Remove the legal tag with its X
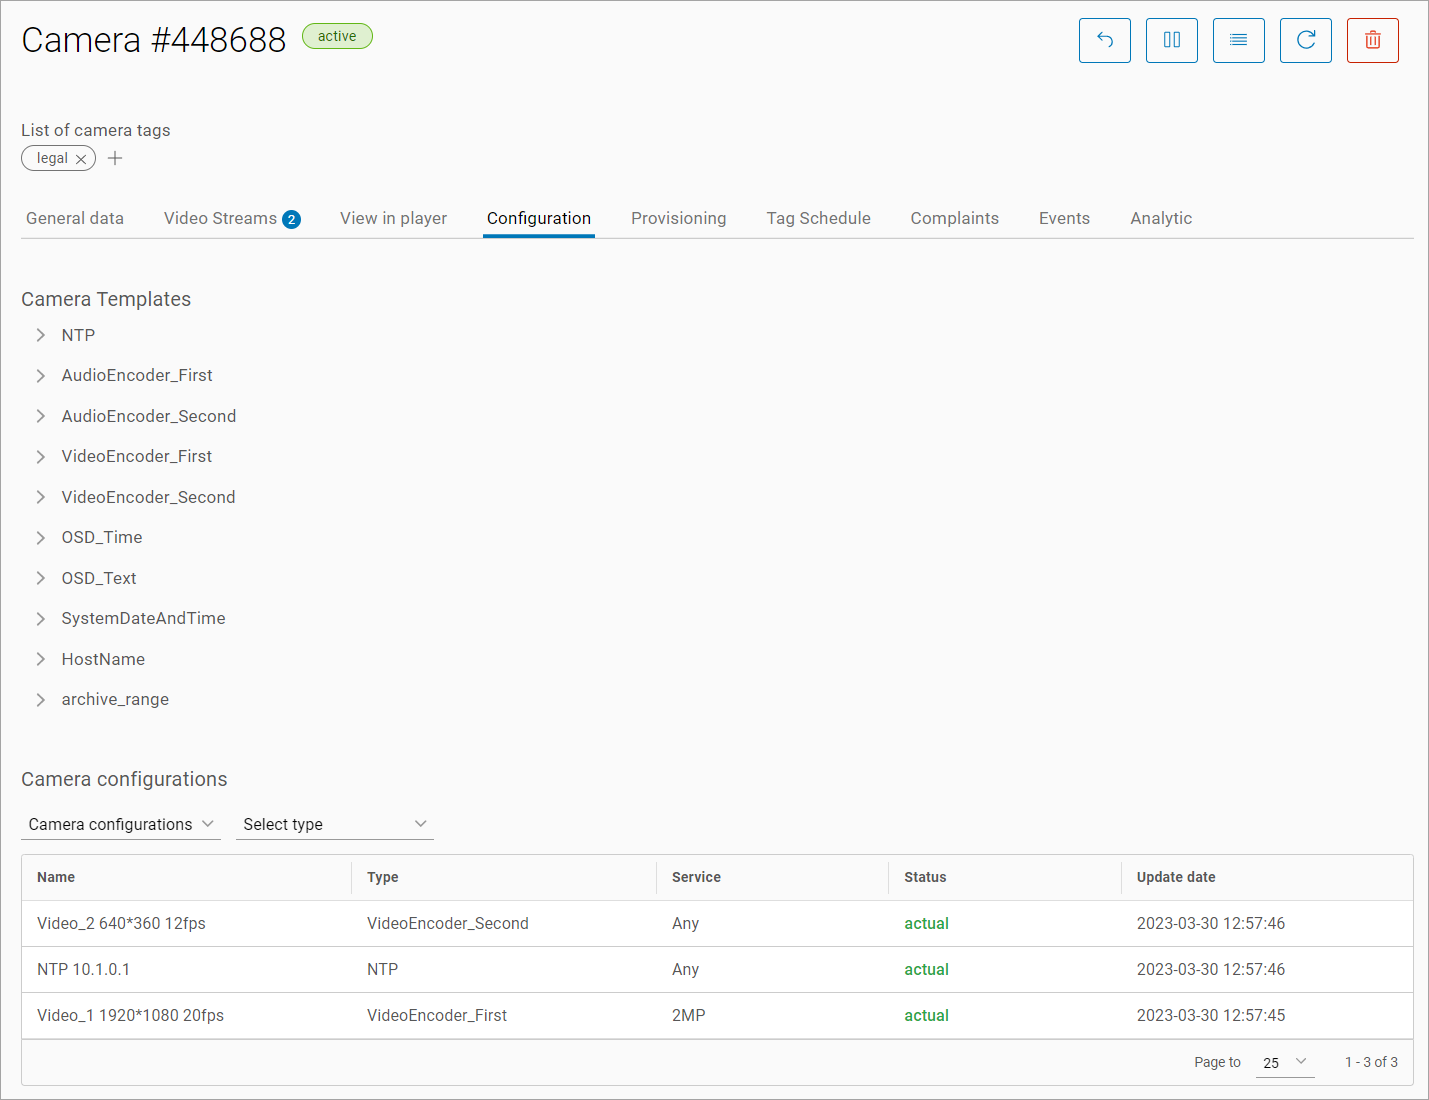Viewport: 1429px width, 1100px height. click(x=81, y=159)
